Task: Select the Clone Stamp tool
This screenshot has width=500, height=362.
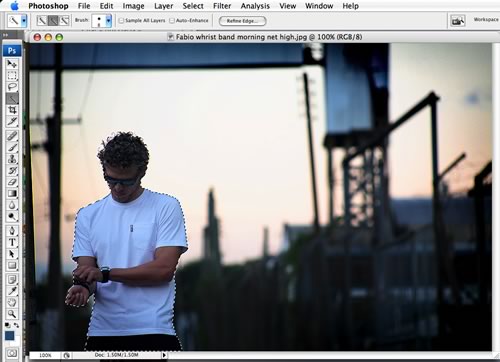Action: pyautogui.click(x=12, y=159)
